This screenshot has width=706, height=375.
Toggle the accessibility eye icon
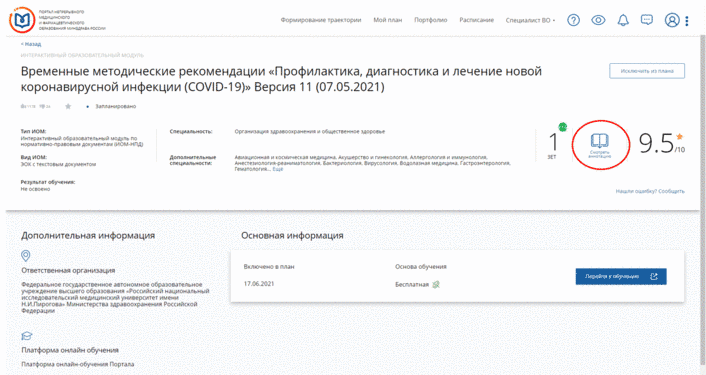coord(598,20)
